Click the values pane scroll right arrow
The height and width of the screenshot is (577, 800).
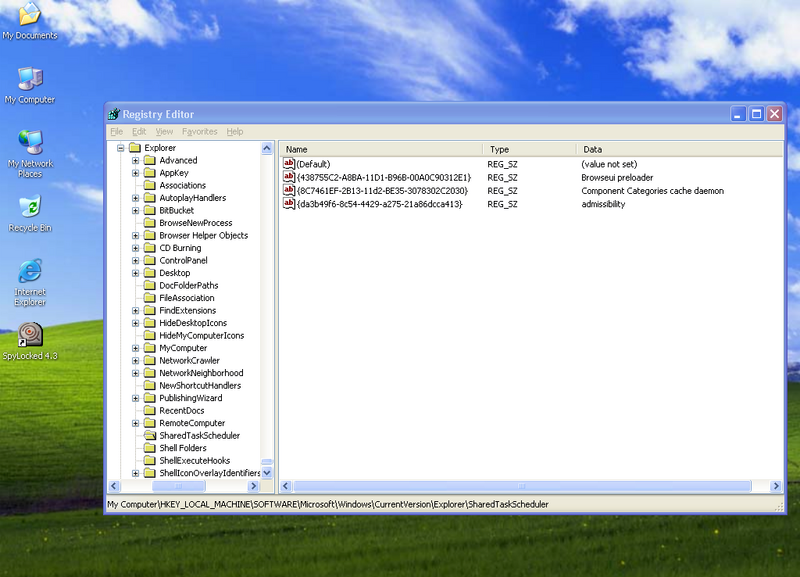coord(776,486)
